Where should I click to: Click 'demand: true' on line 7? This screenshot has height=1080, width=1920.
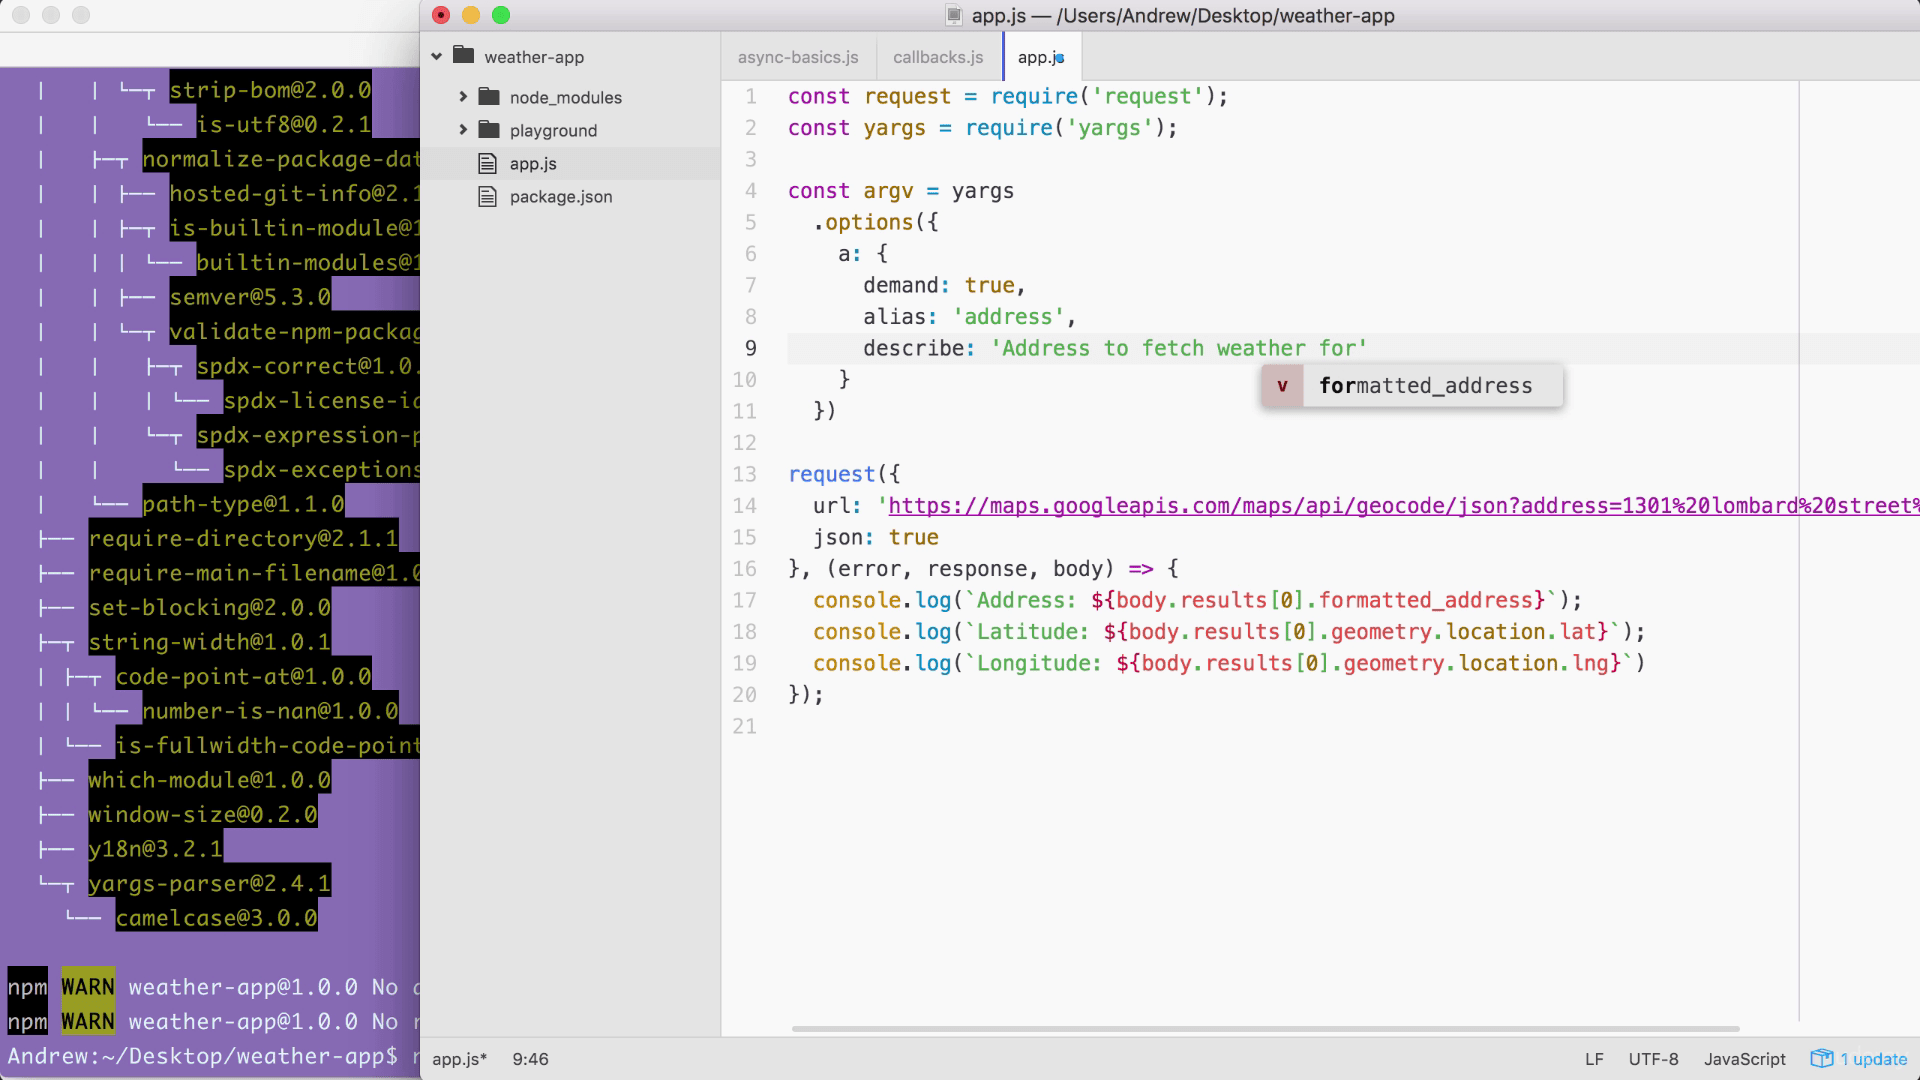click(x=945, y=286)
